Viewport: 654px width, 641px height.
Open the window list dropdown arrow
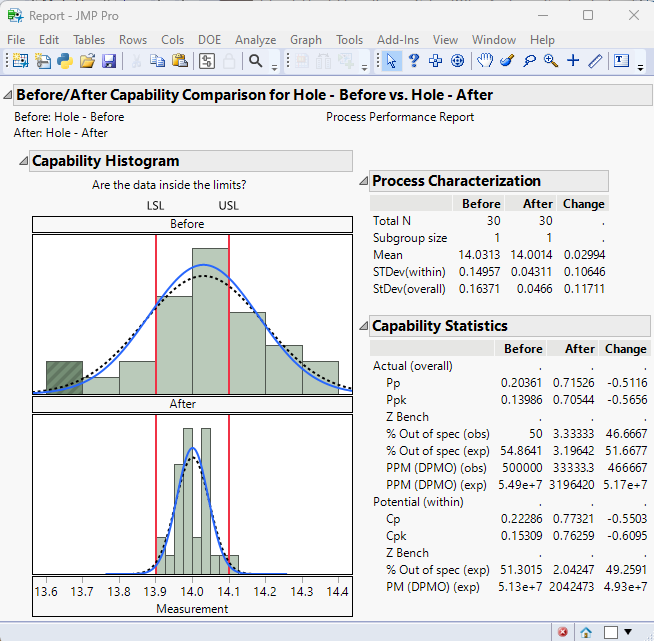(x=628, y=631)
